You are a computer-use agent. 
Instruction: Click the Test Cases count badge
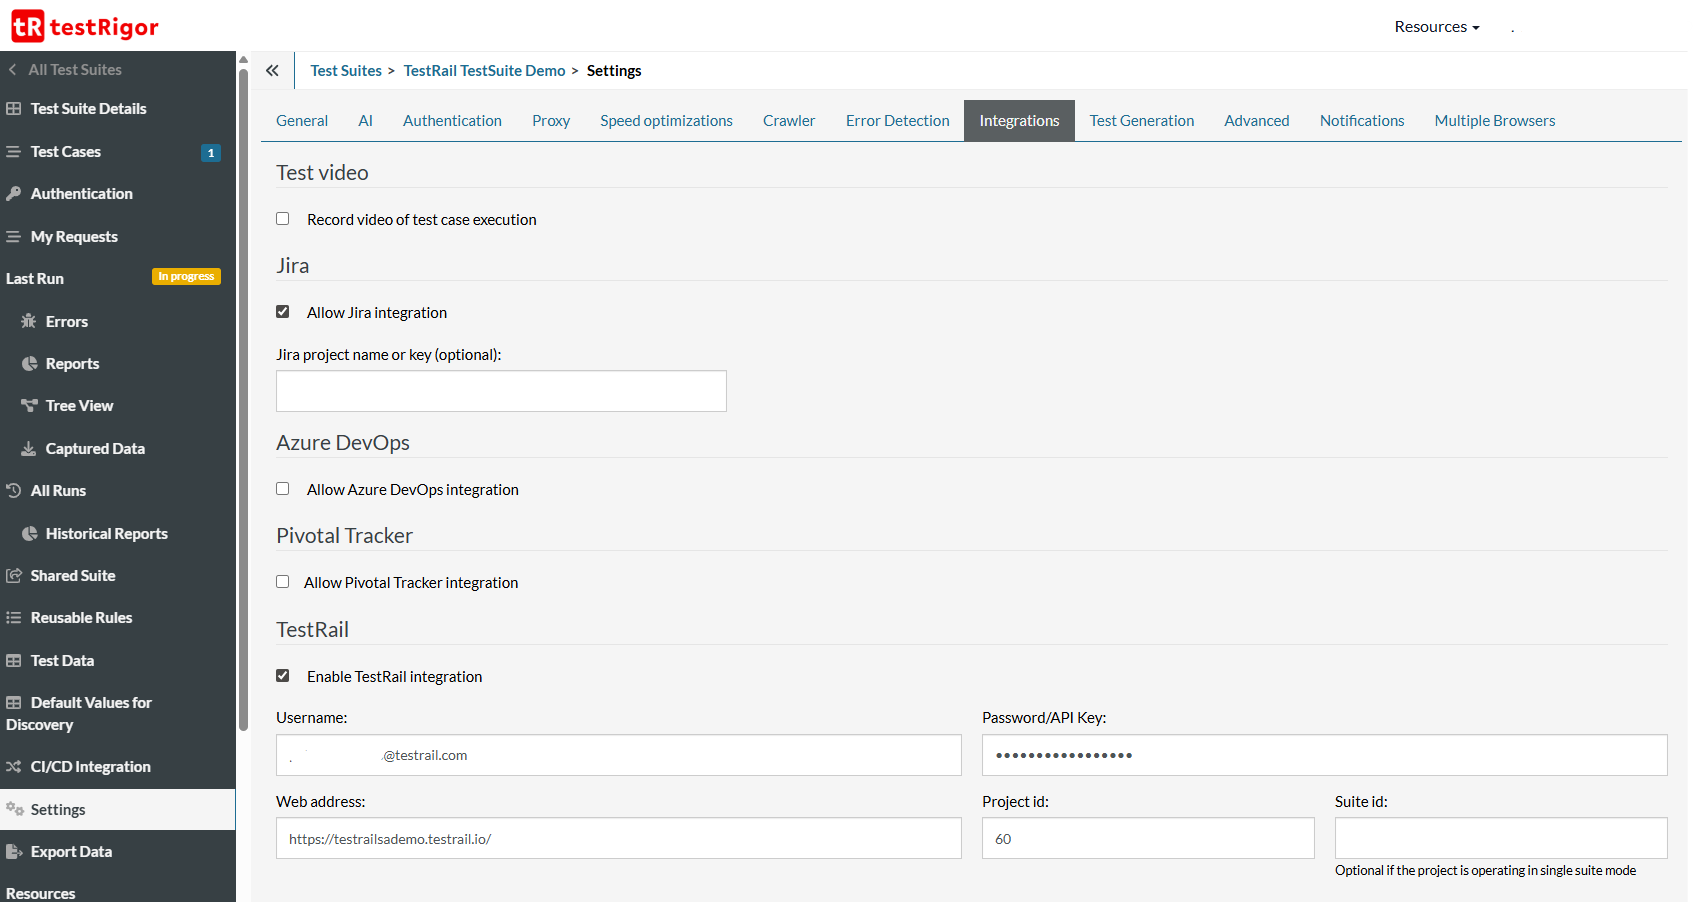point(211,153)
